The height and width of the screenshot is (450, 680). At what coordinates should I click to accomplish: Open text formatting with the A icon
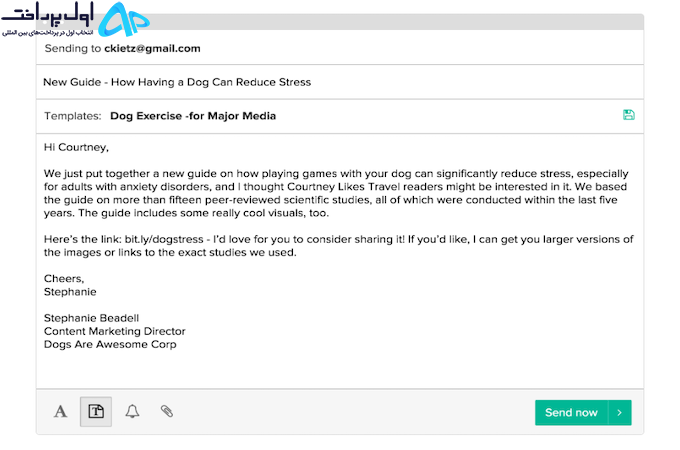pos(60,411)
